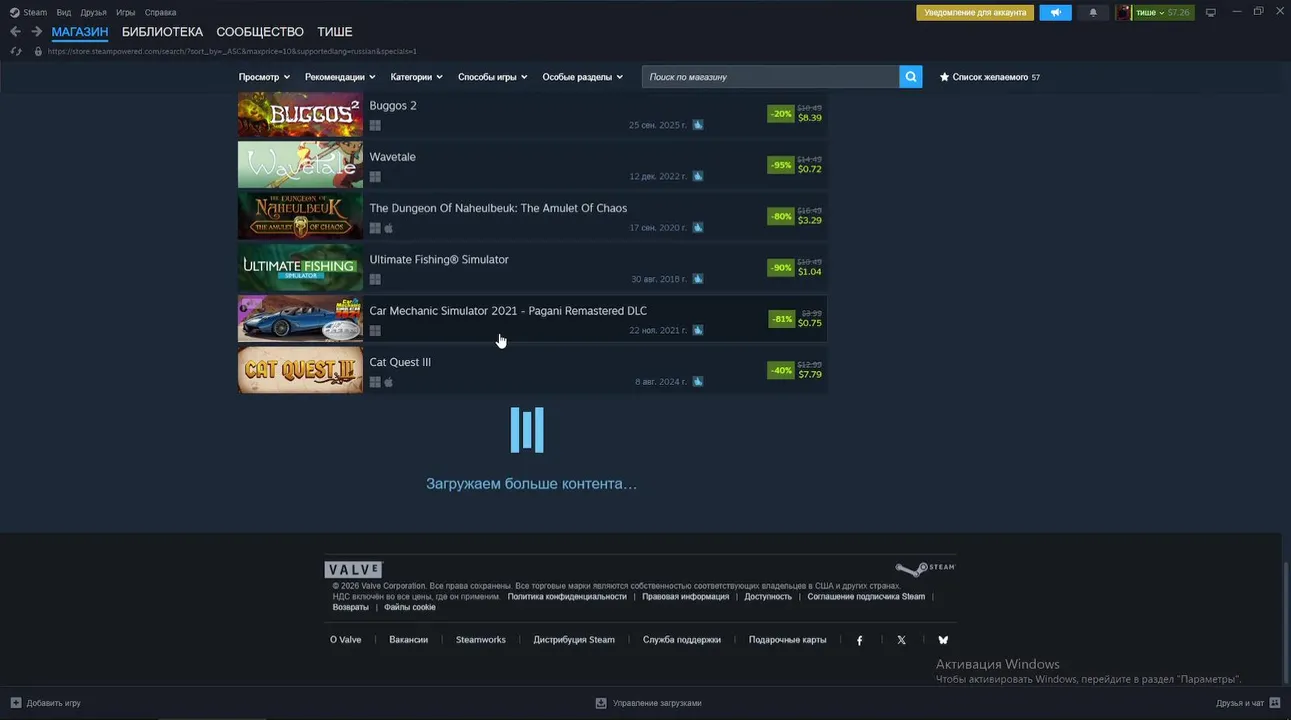The image size is (1291, 720).
Task: Click Список желаемого wishlist link
Action: 990,77
